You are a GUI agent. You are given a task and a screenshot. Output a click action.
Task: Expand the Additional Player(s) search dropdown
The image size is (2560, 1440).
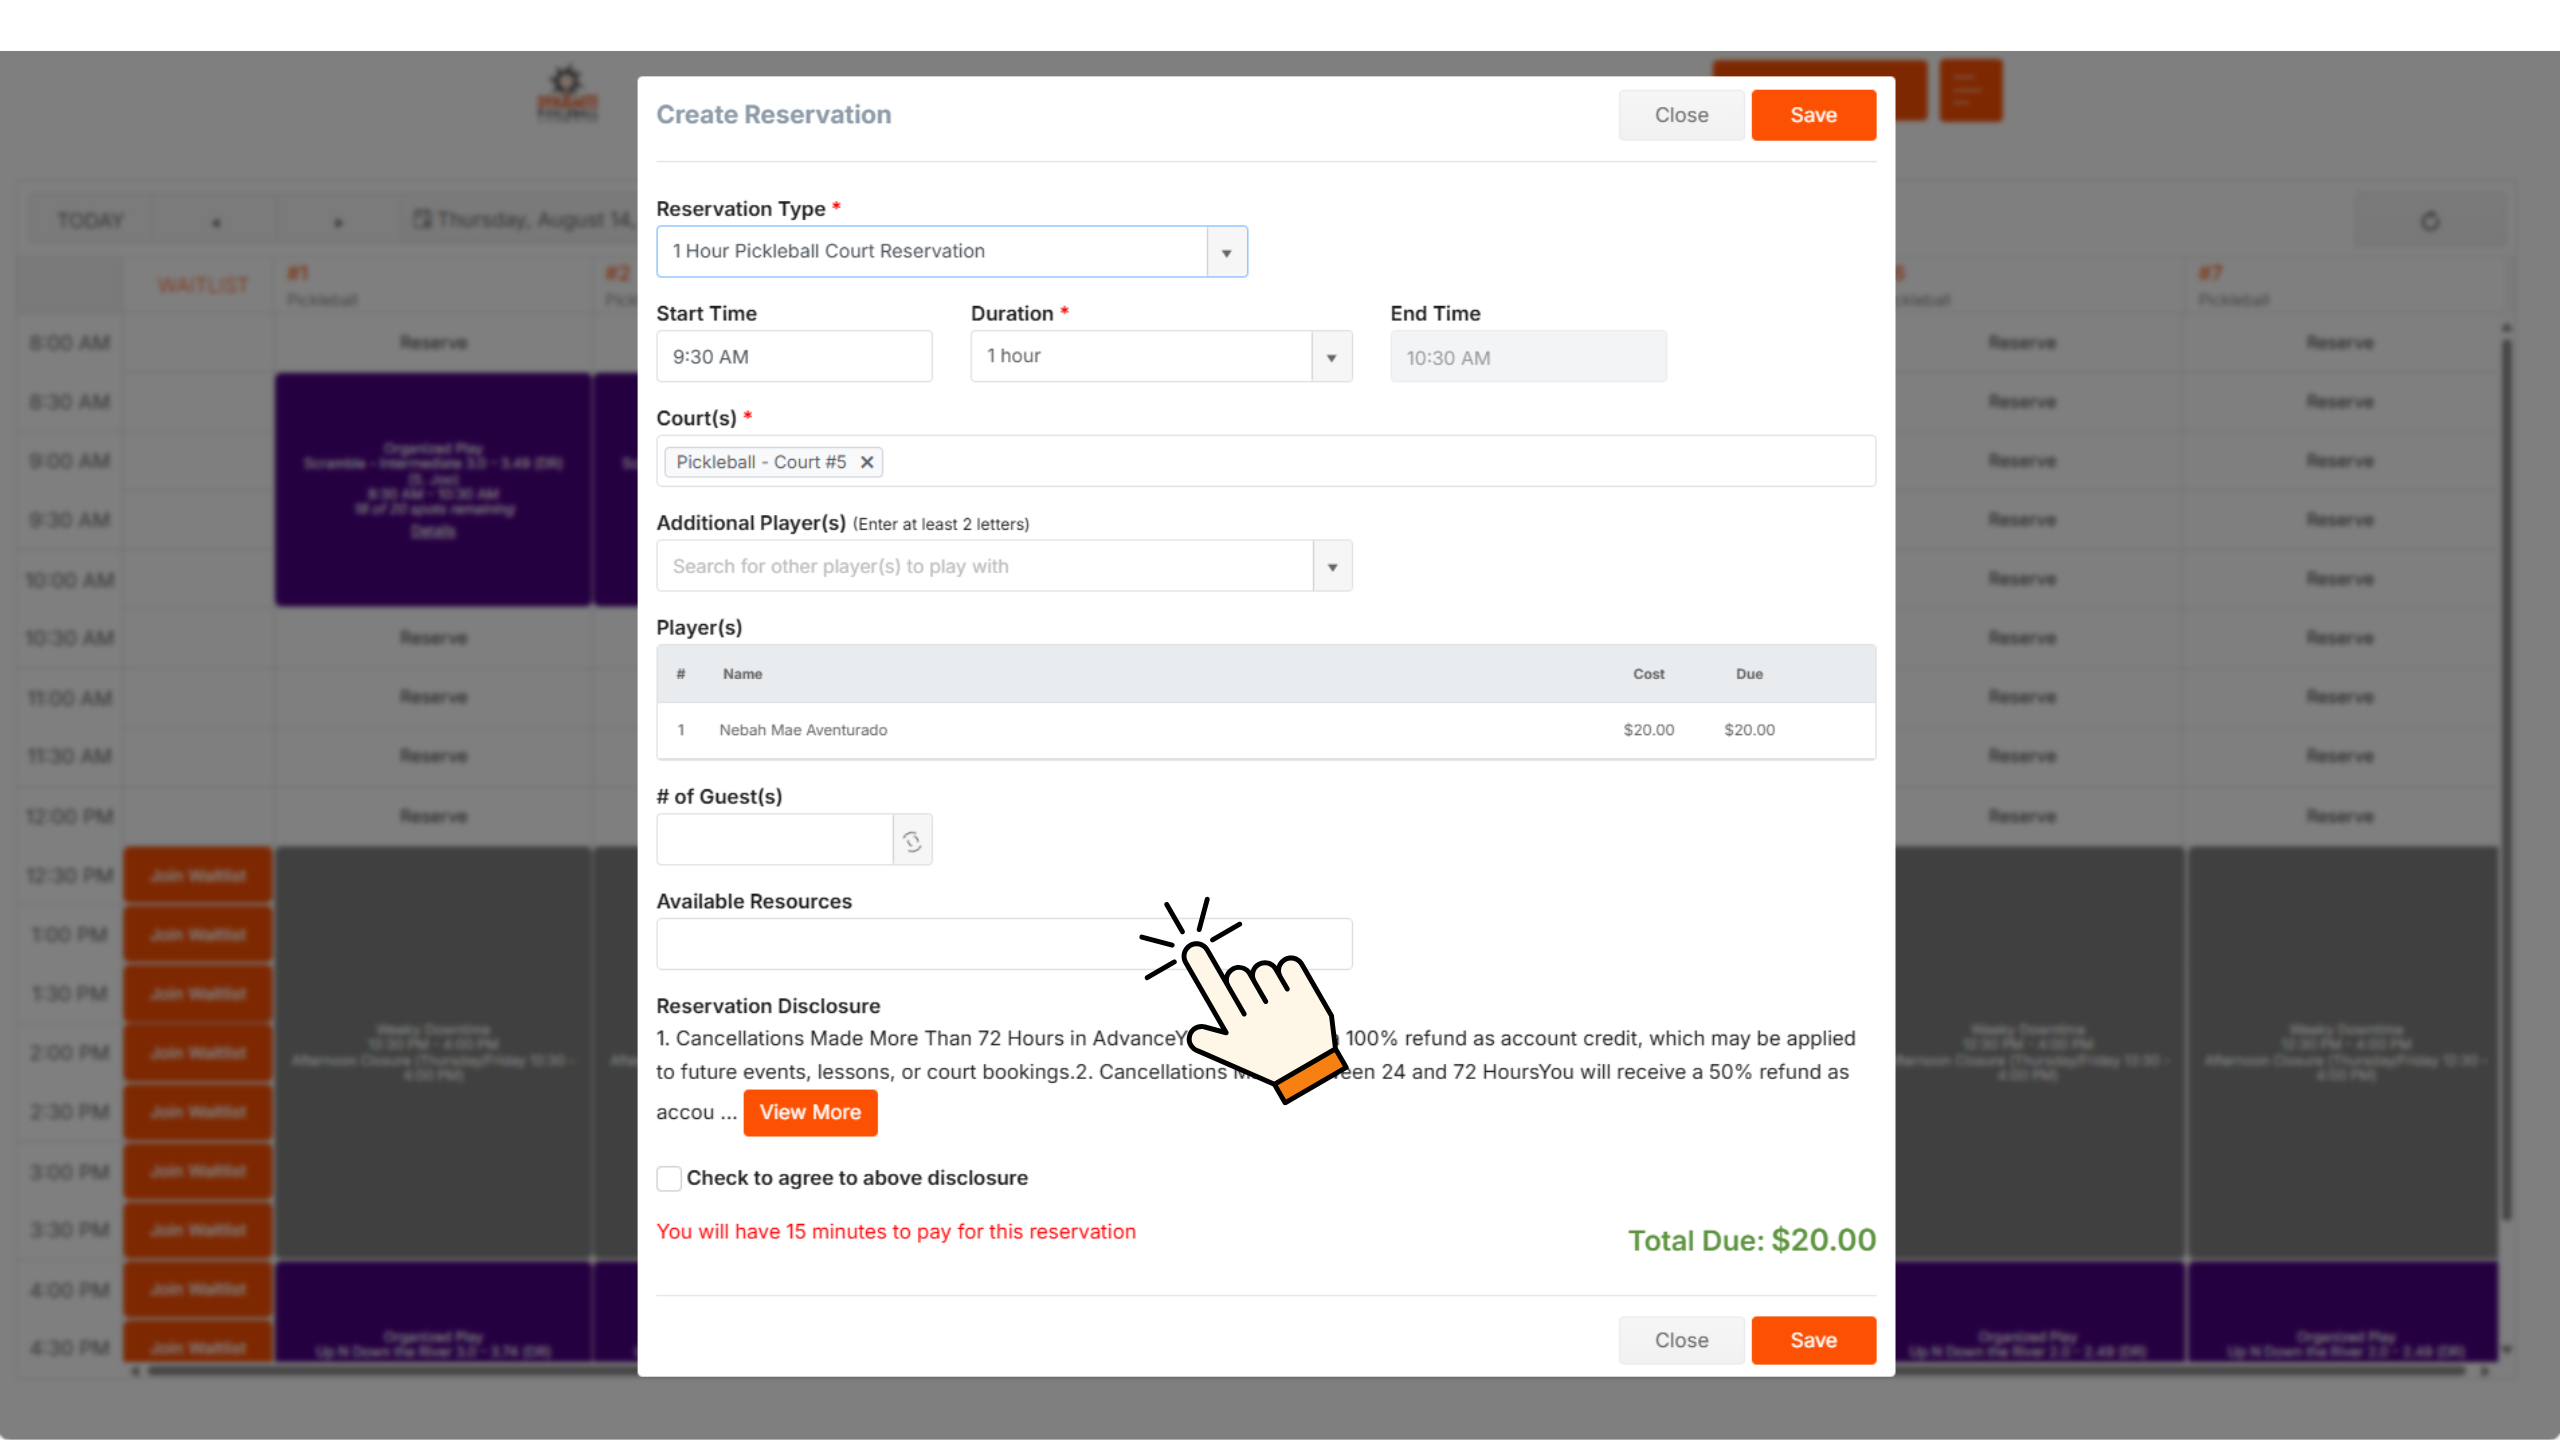click(x=1332, y=566)
